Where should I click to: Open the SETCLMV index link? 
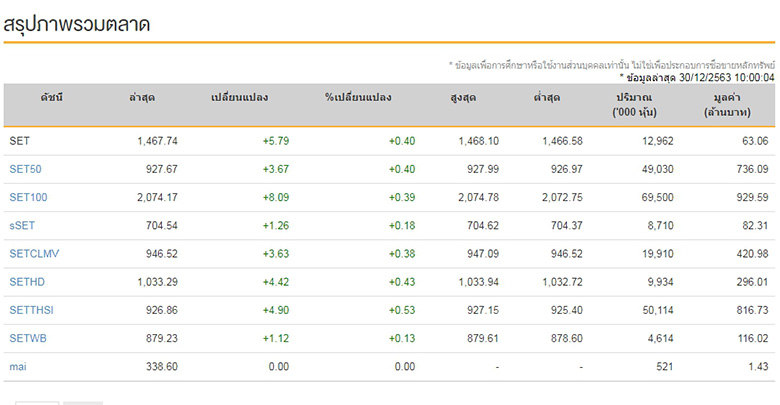35,254
